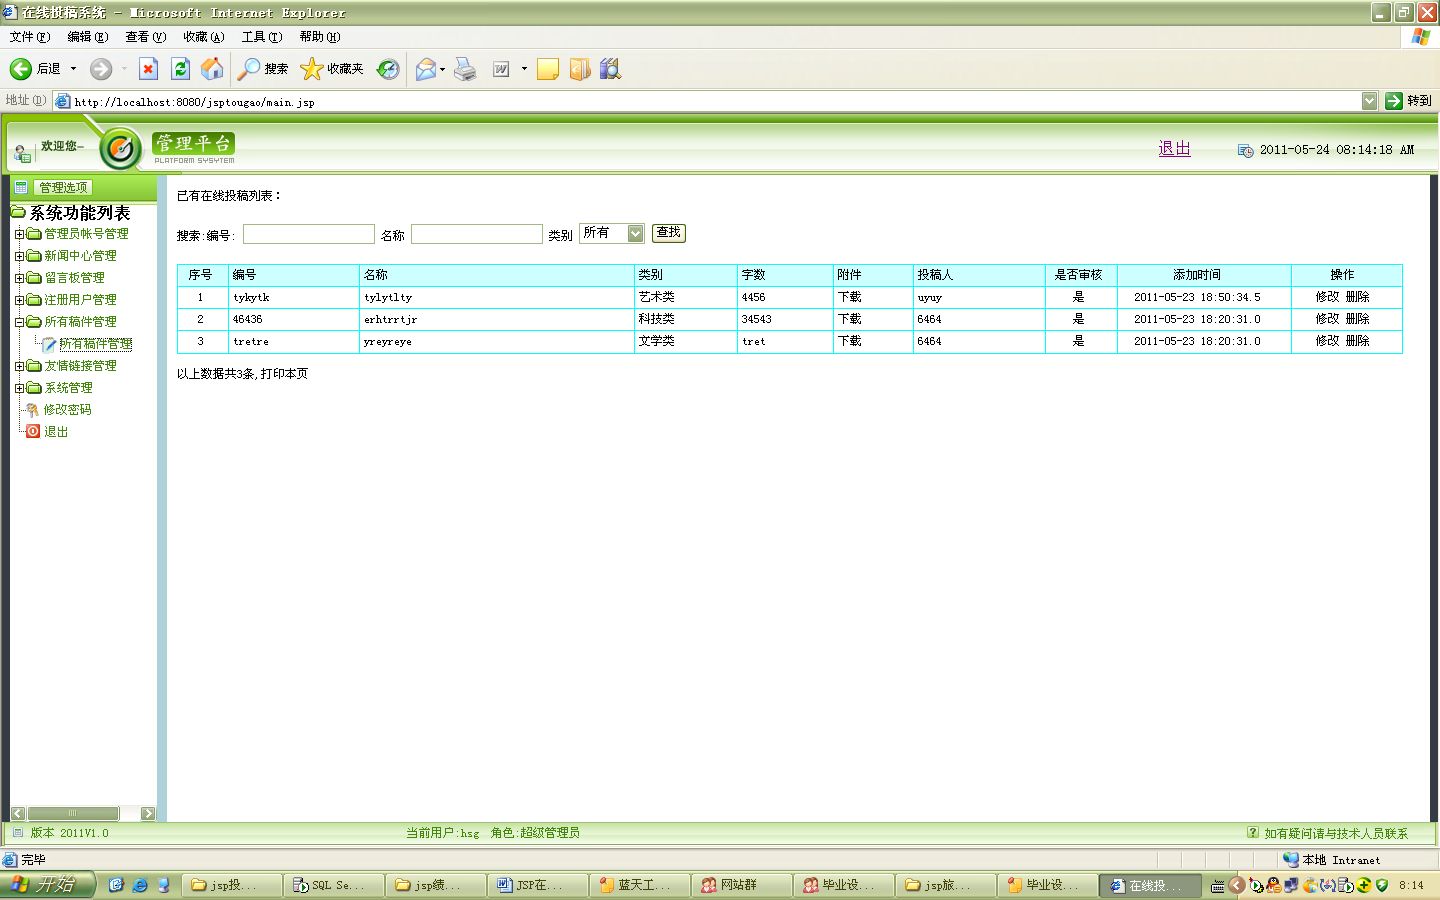This screenshot has height=900, width=1440.
Task: Open the 文件 menu
Action: pyautogui.click(x=29, y=37)
